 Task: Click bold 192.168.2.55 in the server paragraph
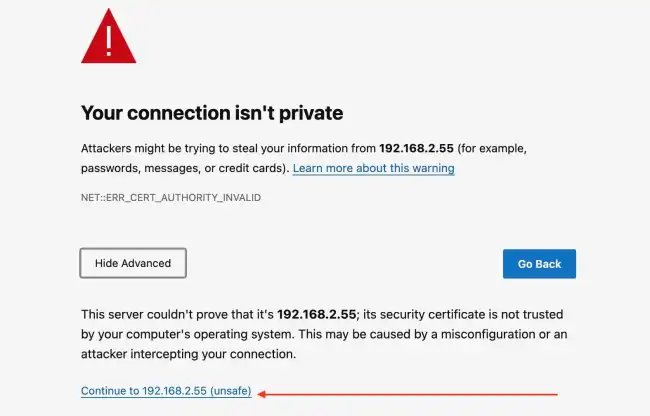pos(316,314)
